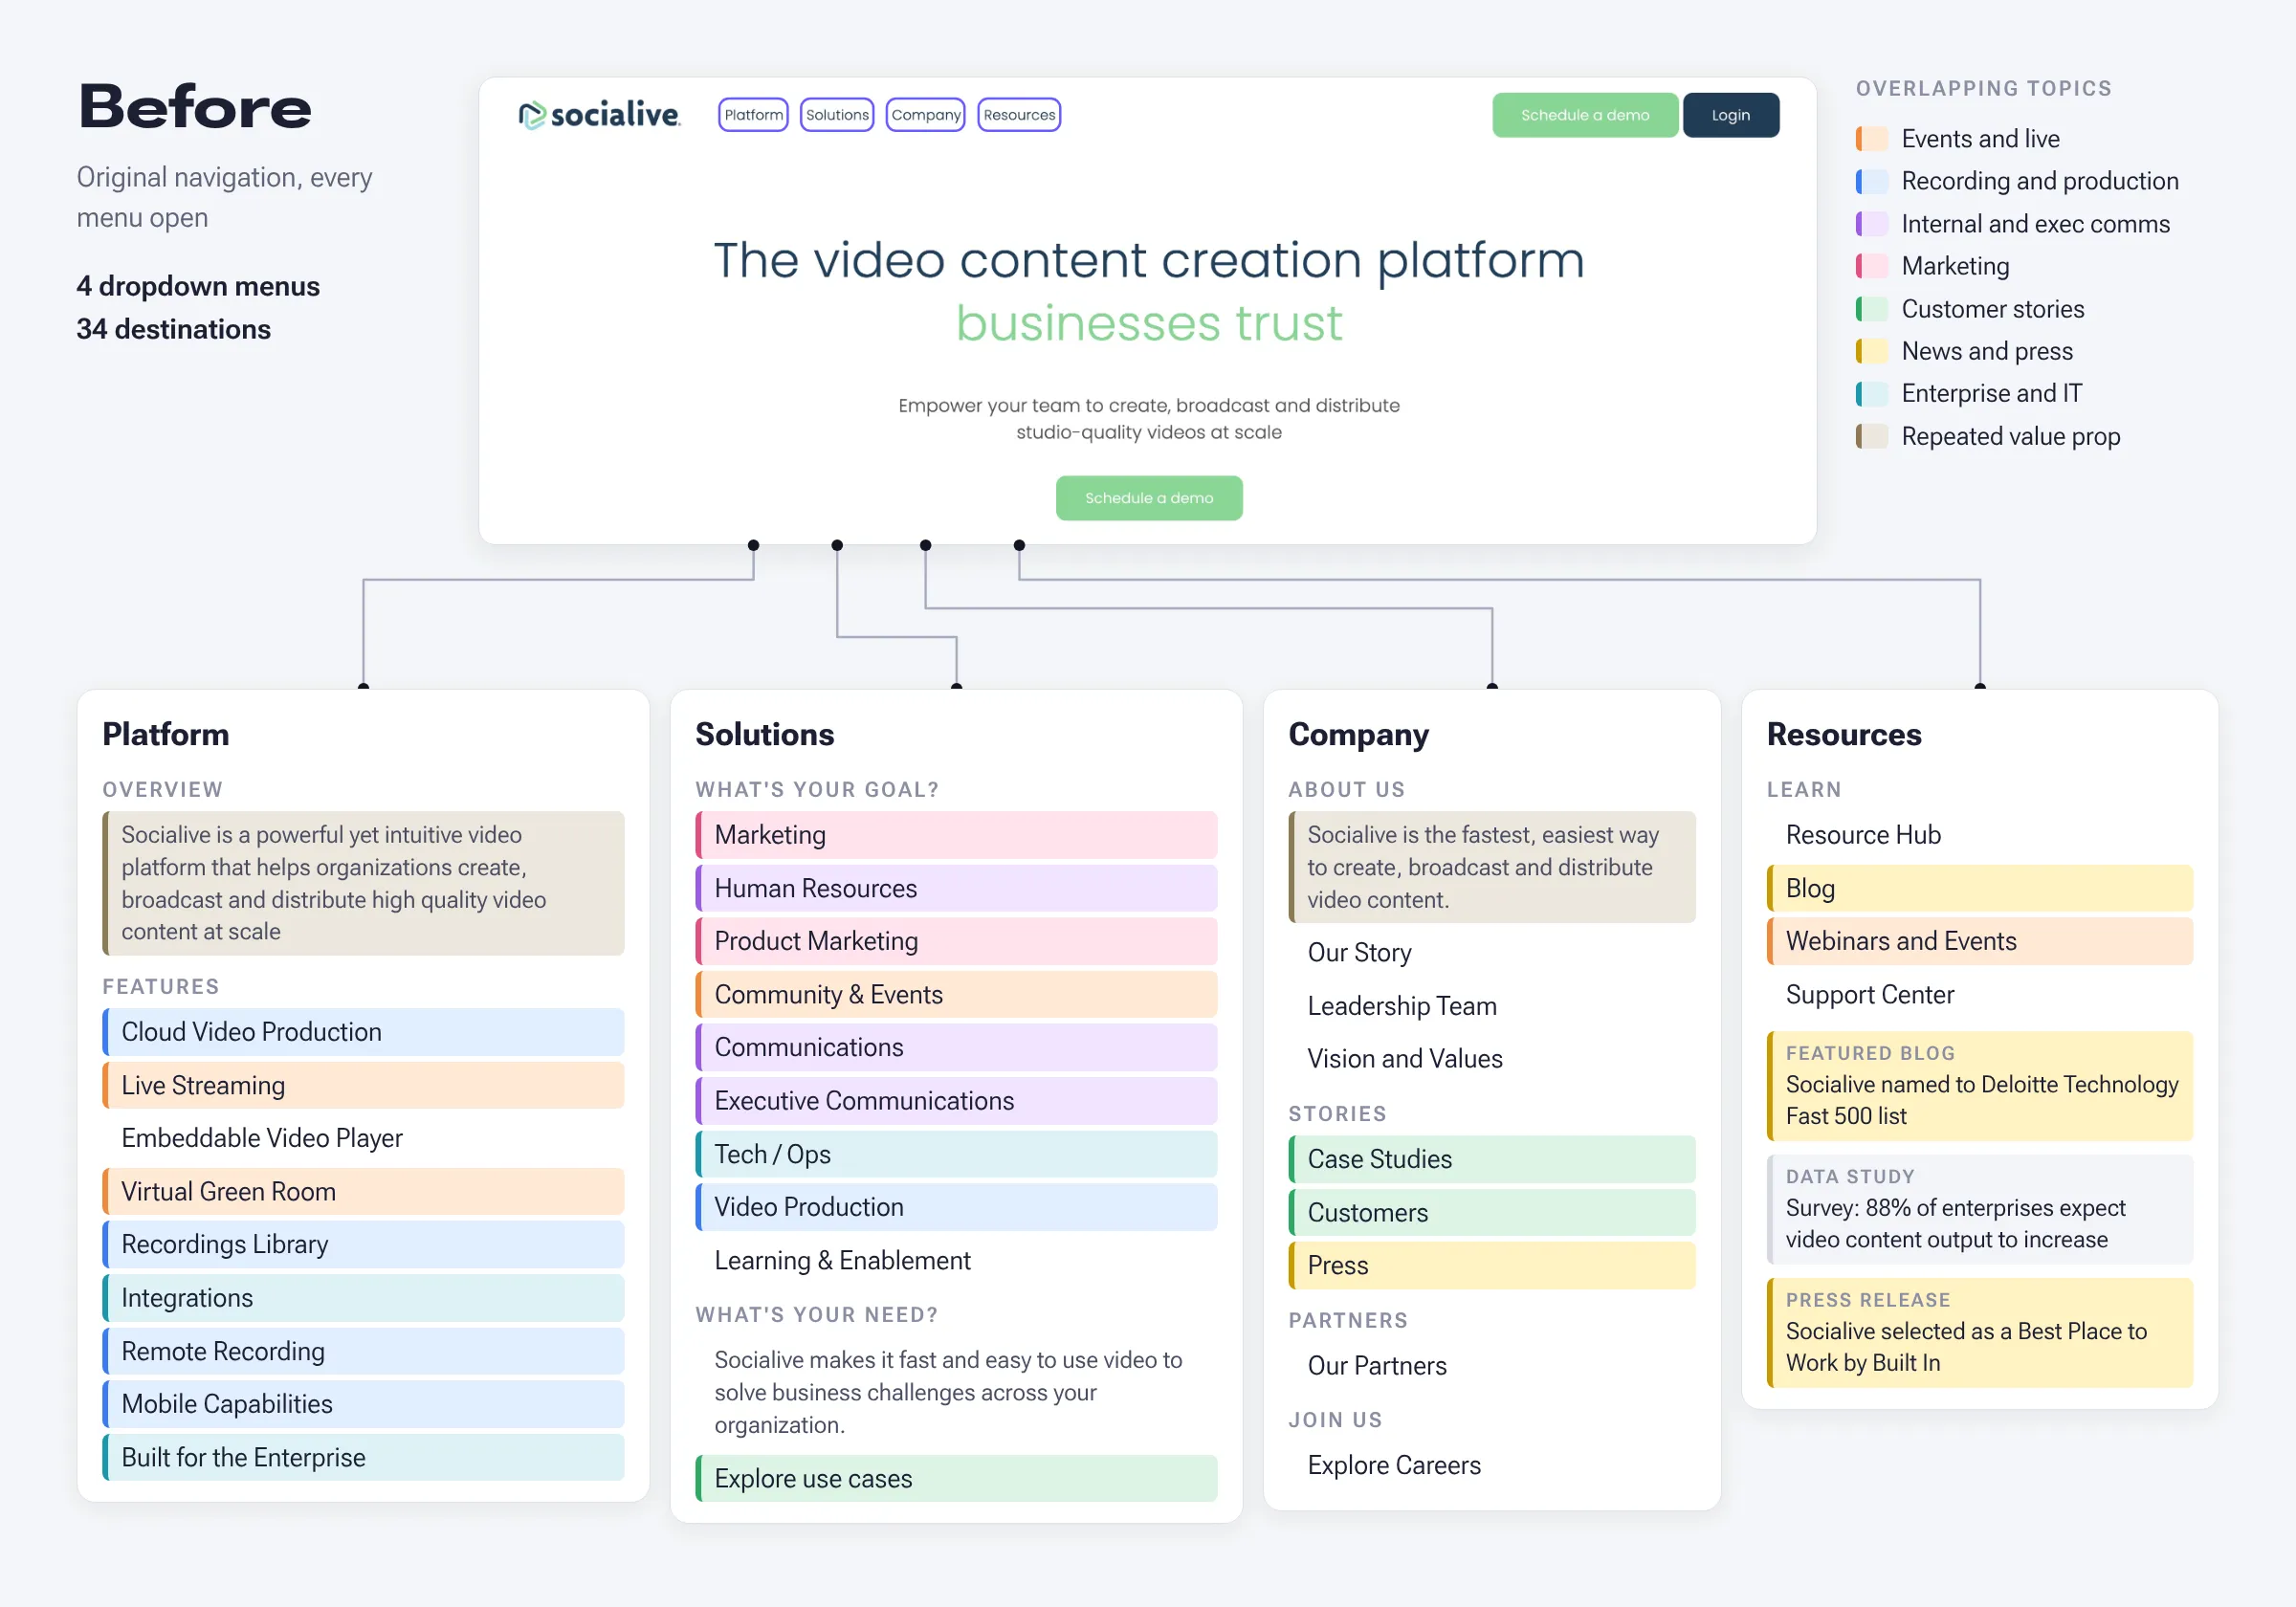Screen dimensions: 2296x1607
Task: Select Community & Events solution
Action: (956, 995)
